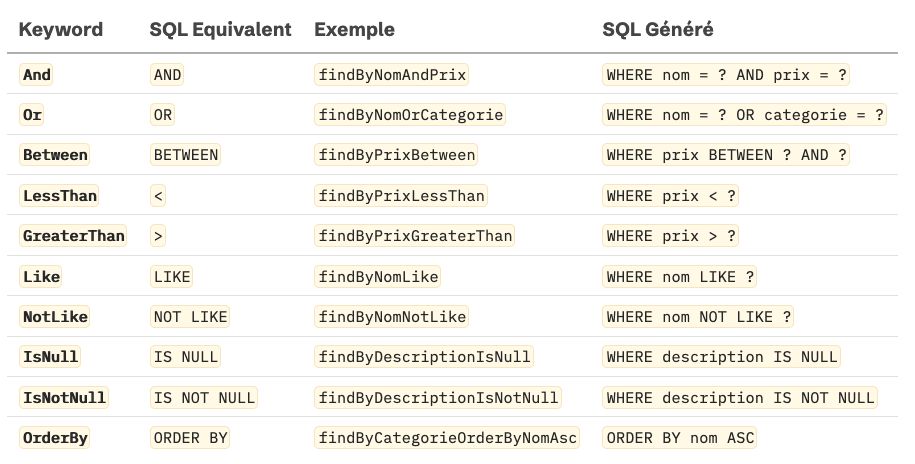This screenshot has width=915, height=464.
Task: Click the Keyword column header
Action: pos(61,30)
